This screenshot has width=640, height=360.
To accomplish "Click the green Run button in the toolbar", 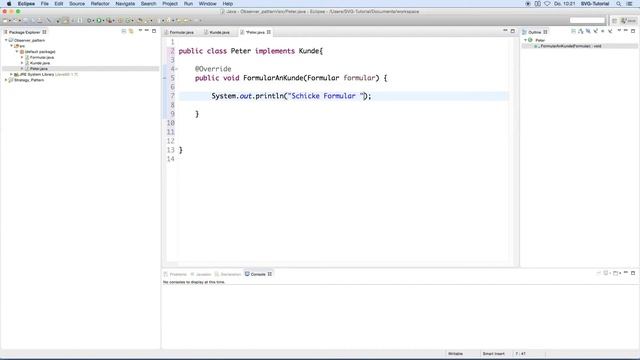I will click(99, 20).
